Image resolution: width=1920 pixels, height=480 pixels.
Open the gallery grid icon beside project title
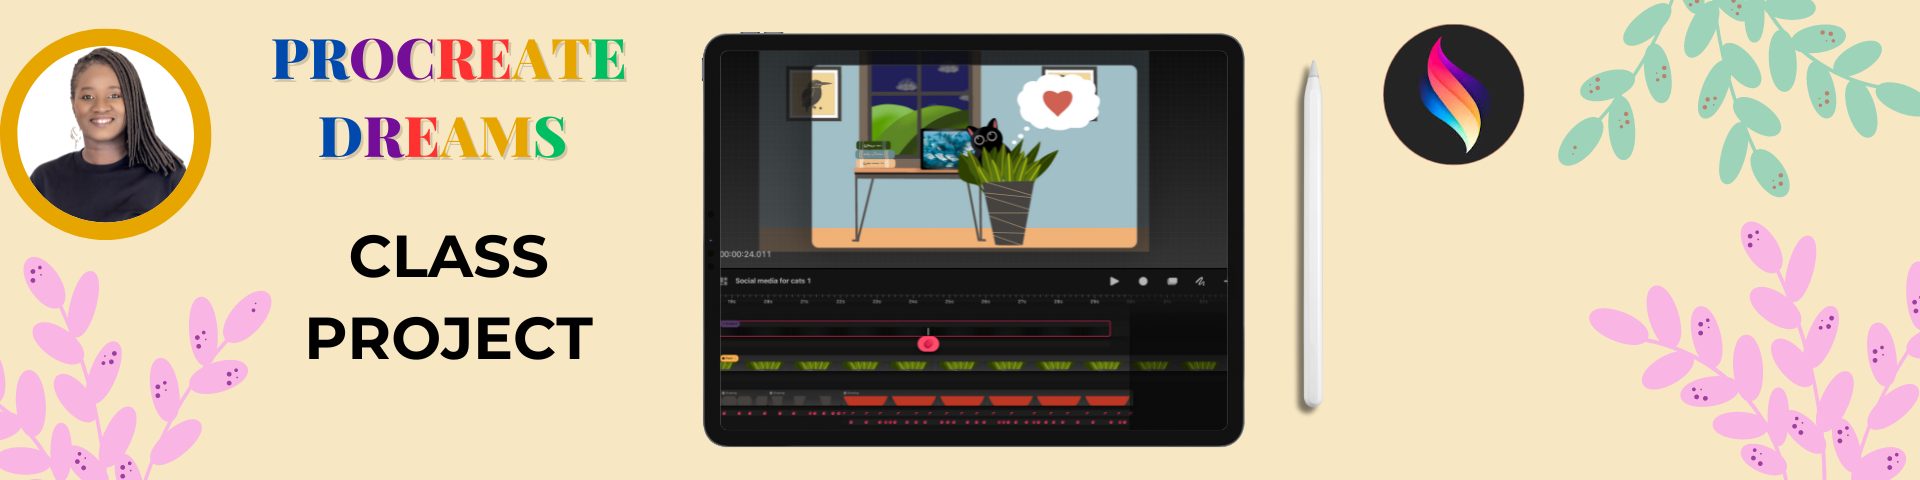click(724, 281)
